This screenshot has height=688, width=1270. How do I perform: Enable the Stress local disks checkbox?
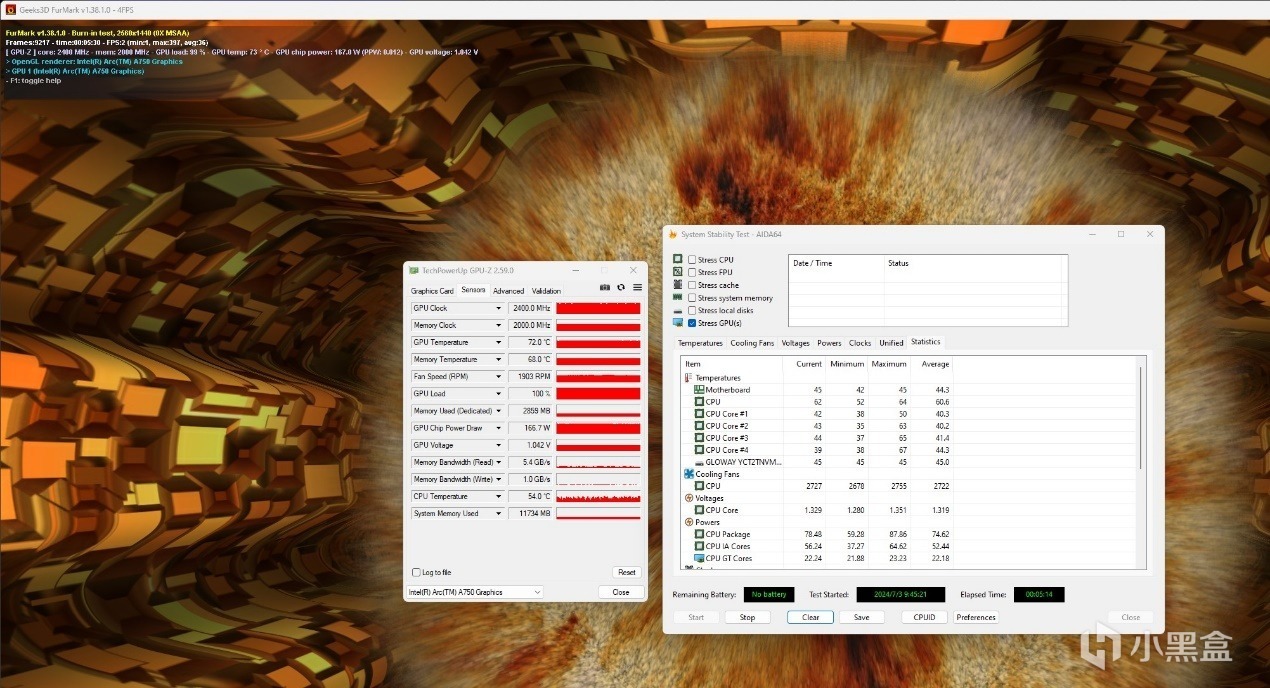pyautogui.click(x=692, y=310)
